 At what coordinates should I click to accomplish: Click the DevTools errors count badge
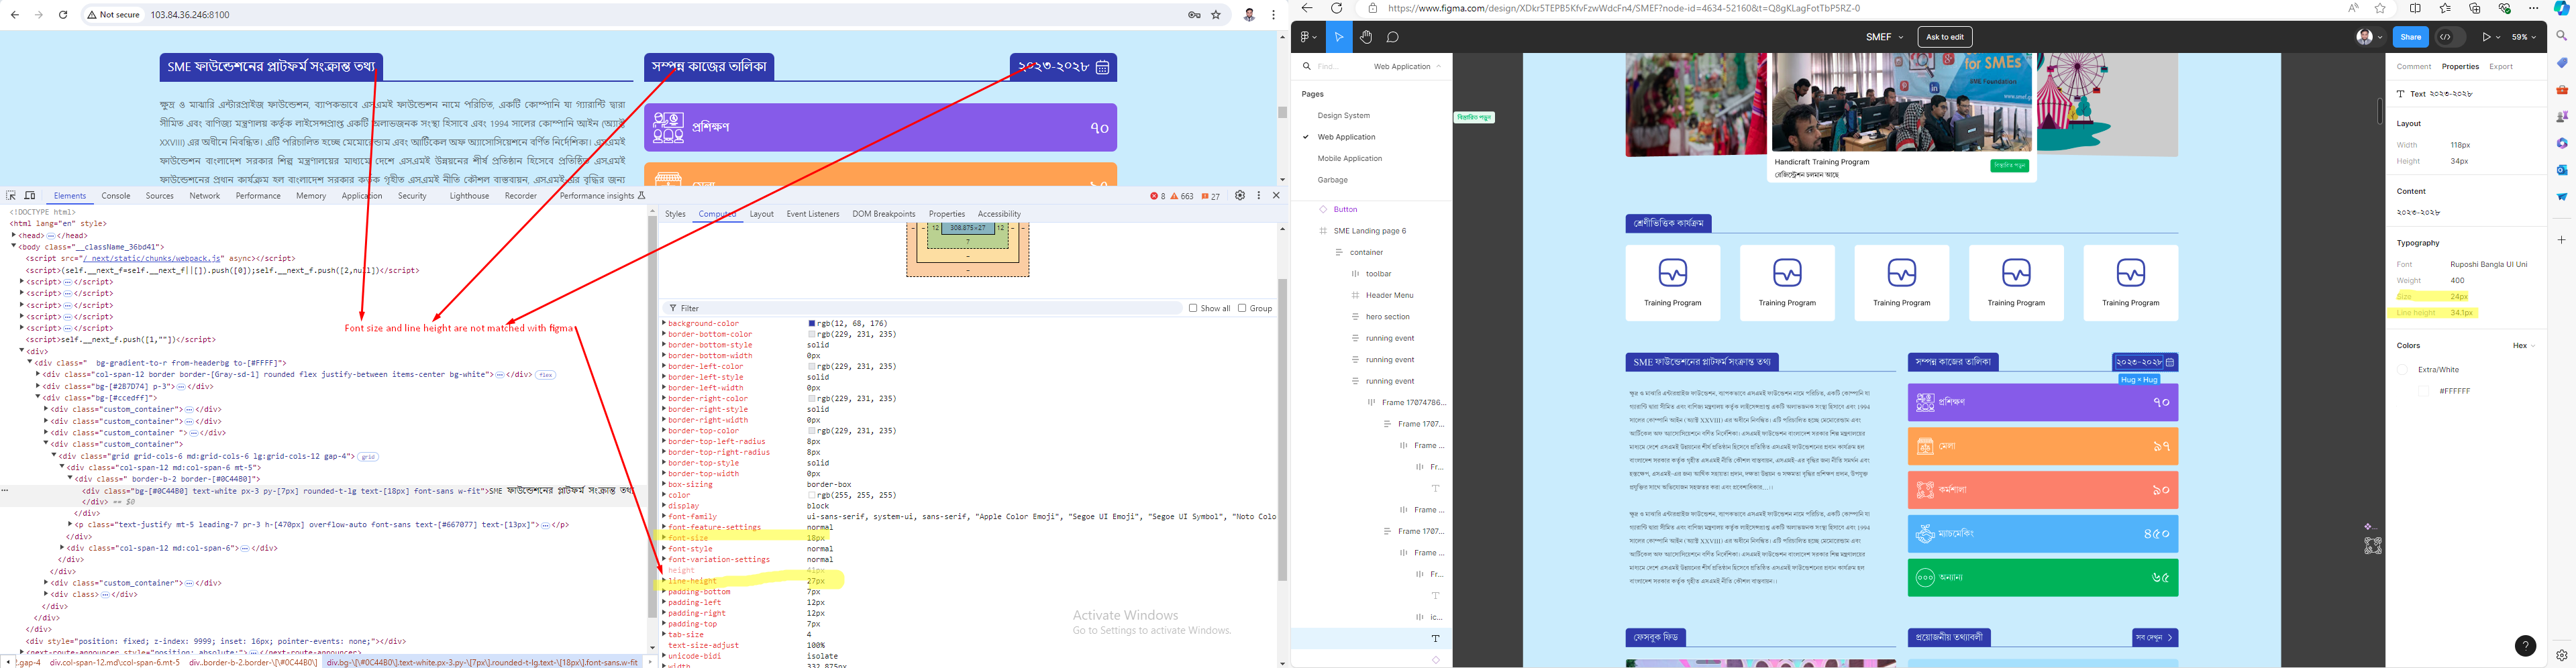pos(1157,196)
